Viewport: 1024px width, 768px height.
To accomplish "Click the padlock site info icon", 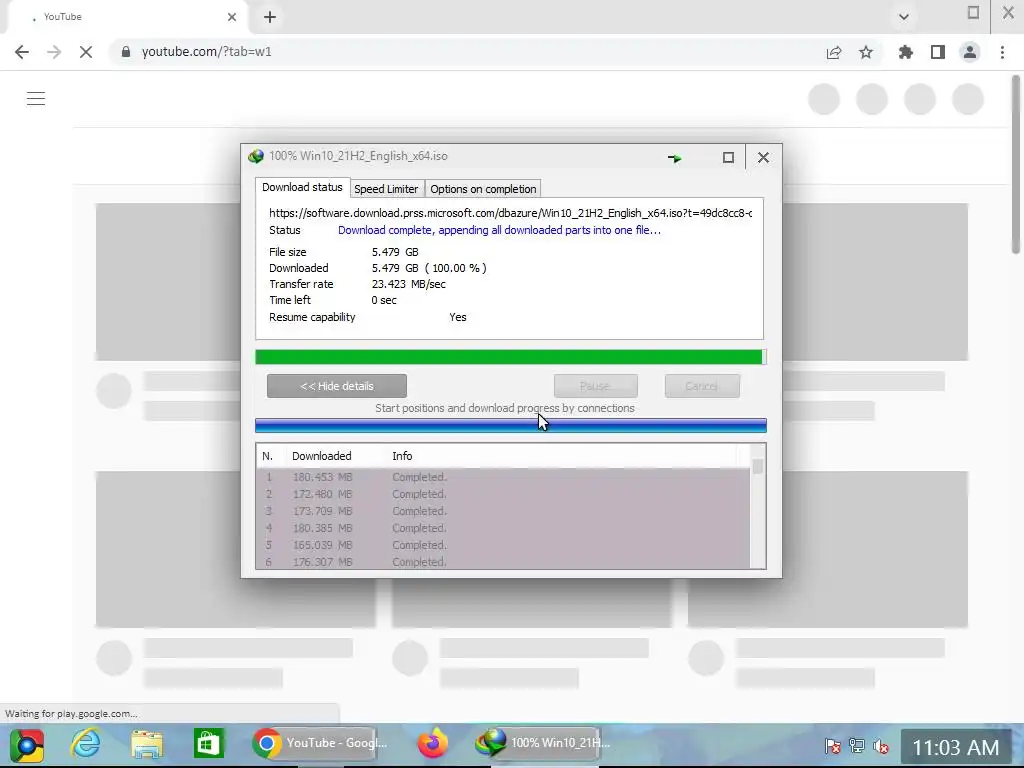I will coord(125,52).
